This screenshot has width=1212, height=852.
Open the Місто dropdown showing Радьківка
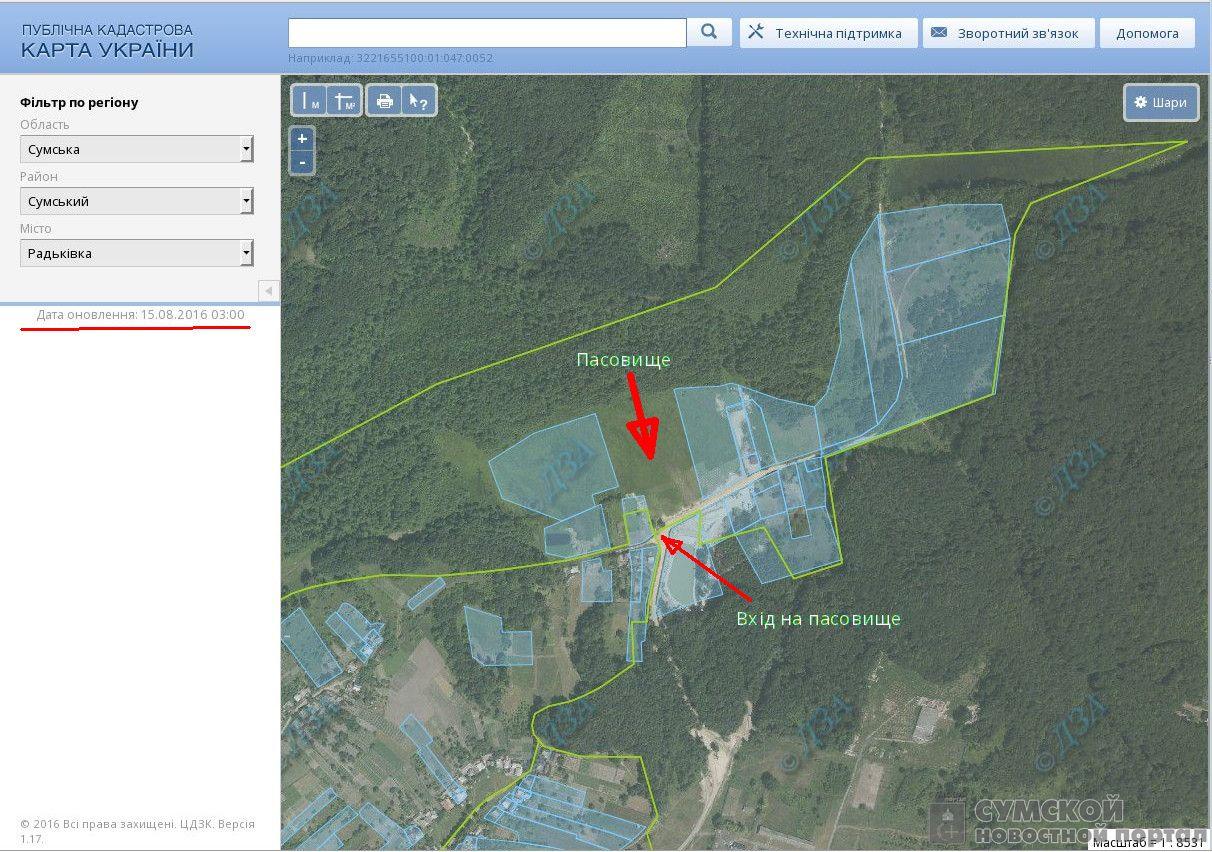tap(137, 253)
